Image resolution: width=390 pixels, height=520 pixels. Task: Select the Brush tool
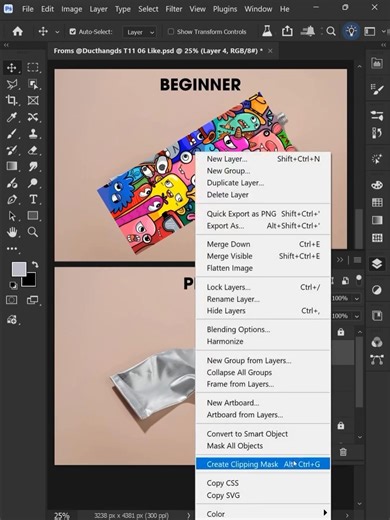click(12, 134)
